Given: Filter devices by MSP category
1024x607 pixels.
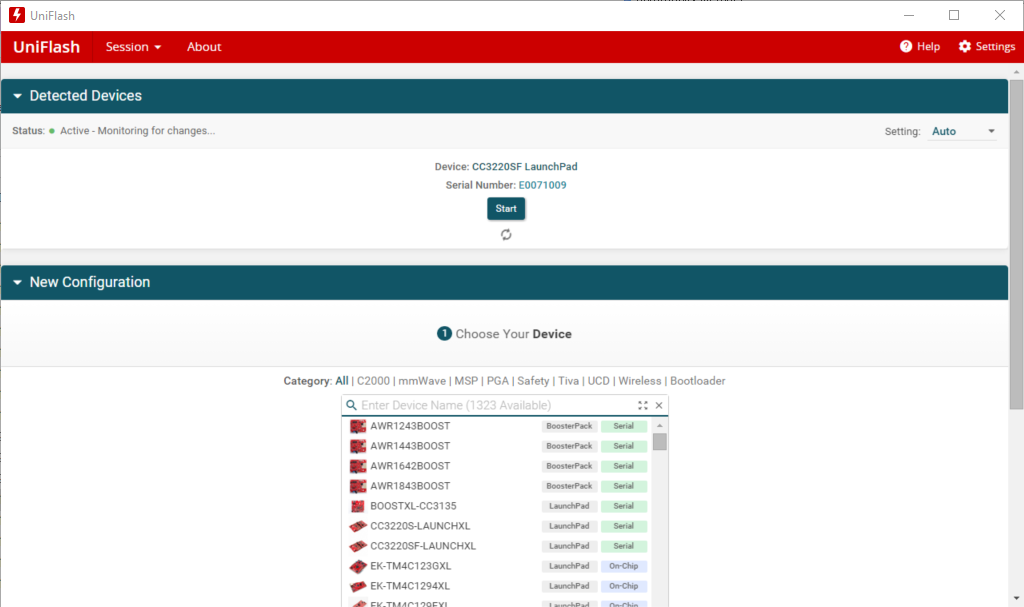Looking at the screenshot, I should 466,381.
